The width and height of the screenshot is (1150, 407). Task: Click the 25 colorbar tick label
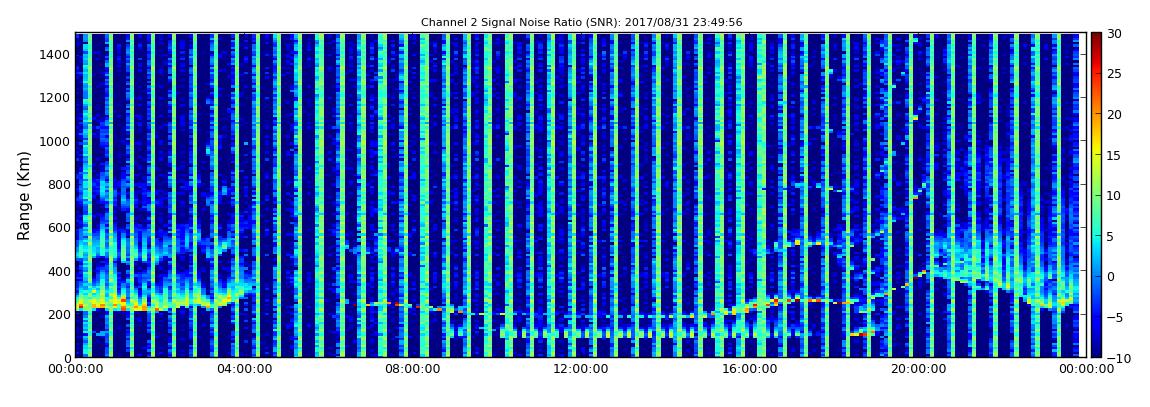(x=1114, y=73)
